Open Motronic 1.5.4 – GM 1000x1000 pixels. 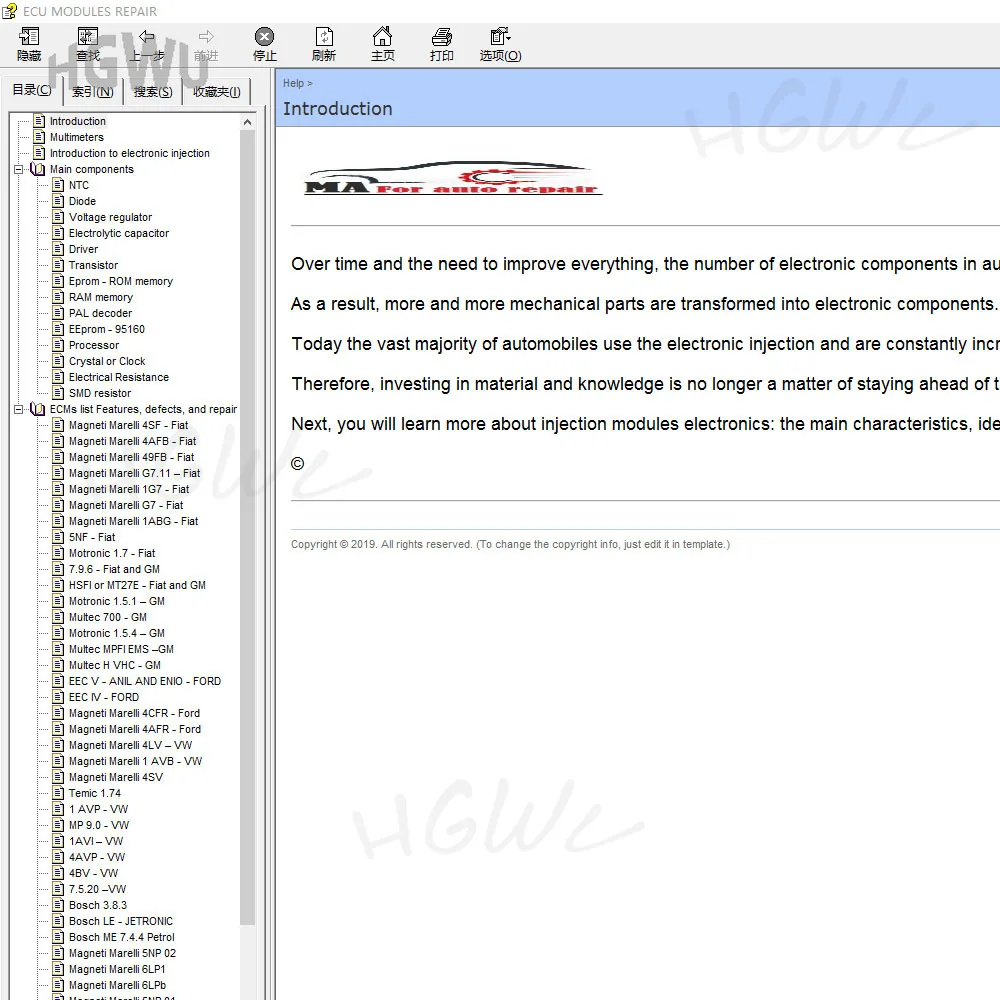click(x=117, y=633)
